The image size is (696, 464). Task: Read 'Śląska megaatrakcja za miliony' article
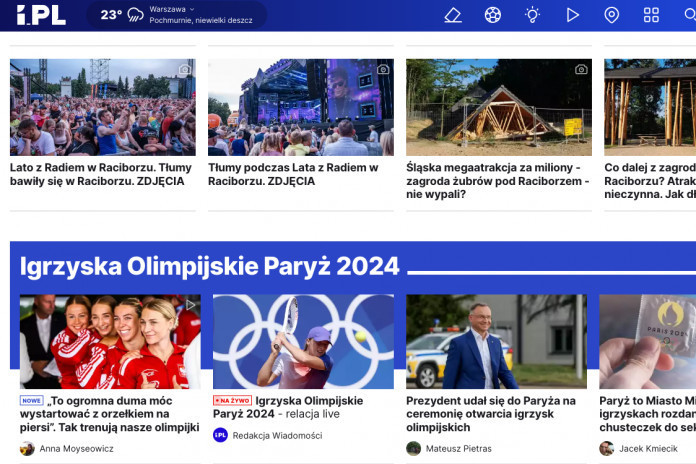pyautogui.click(x=497, y=181)
